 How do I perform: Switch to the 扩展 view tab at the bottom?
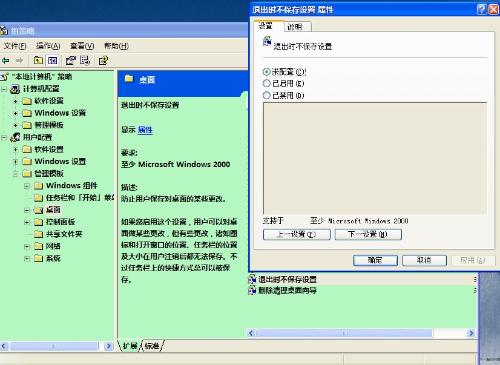point(130,346)
